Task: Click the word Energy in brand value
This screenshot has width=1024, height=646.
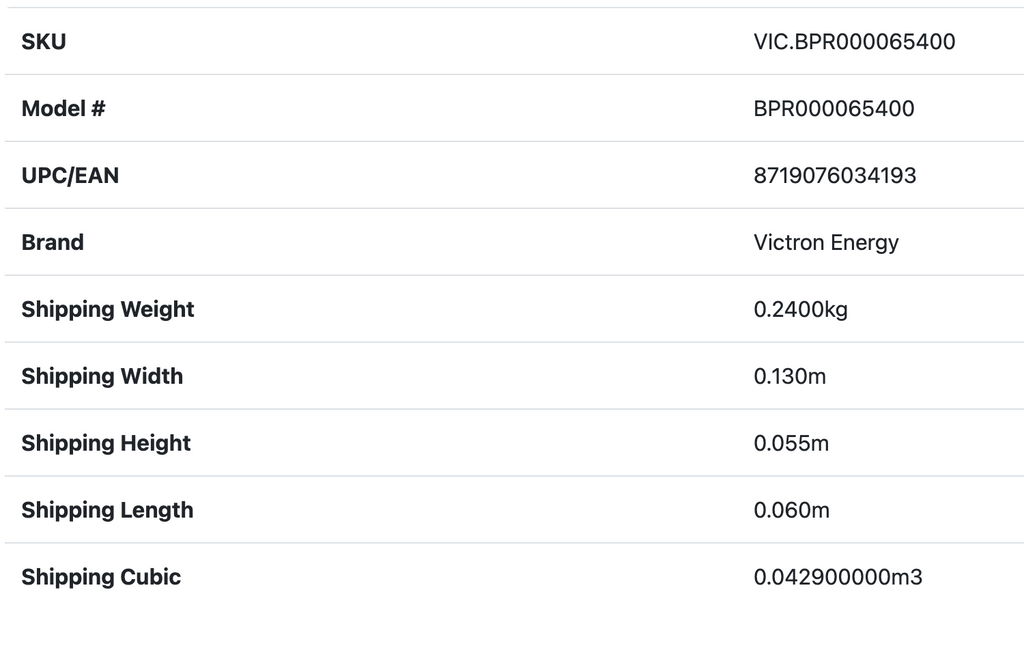Action: coord(866,243)
